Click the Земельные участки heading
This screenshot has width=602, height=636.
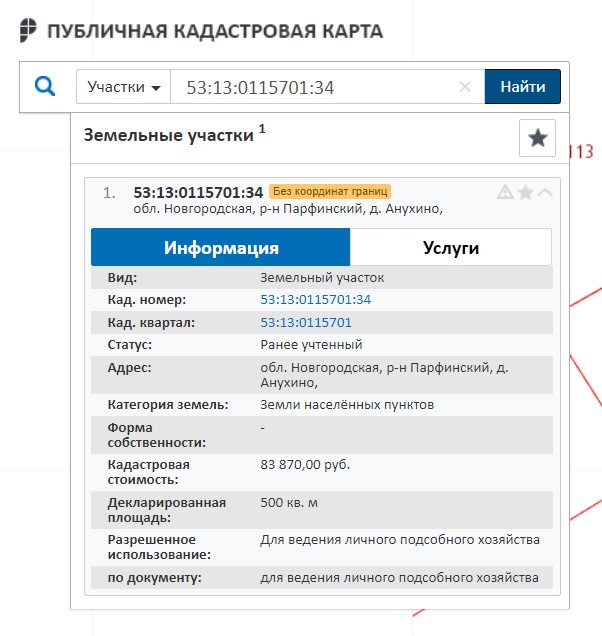click(x=169, y=135)
